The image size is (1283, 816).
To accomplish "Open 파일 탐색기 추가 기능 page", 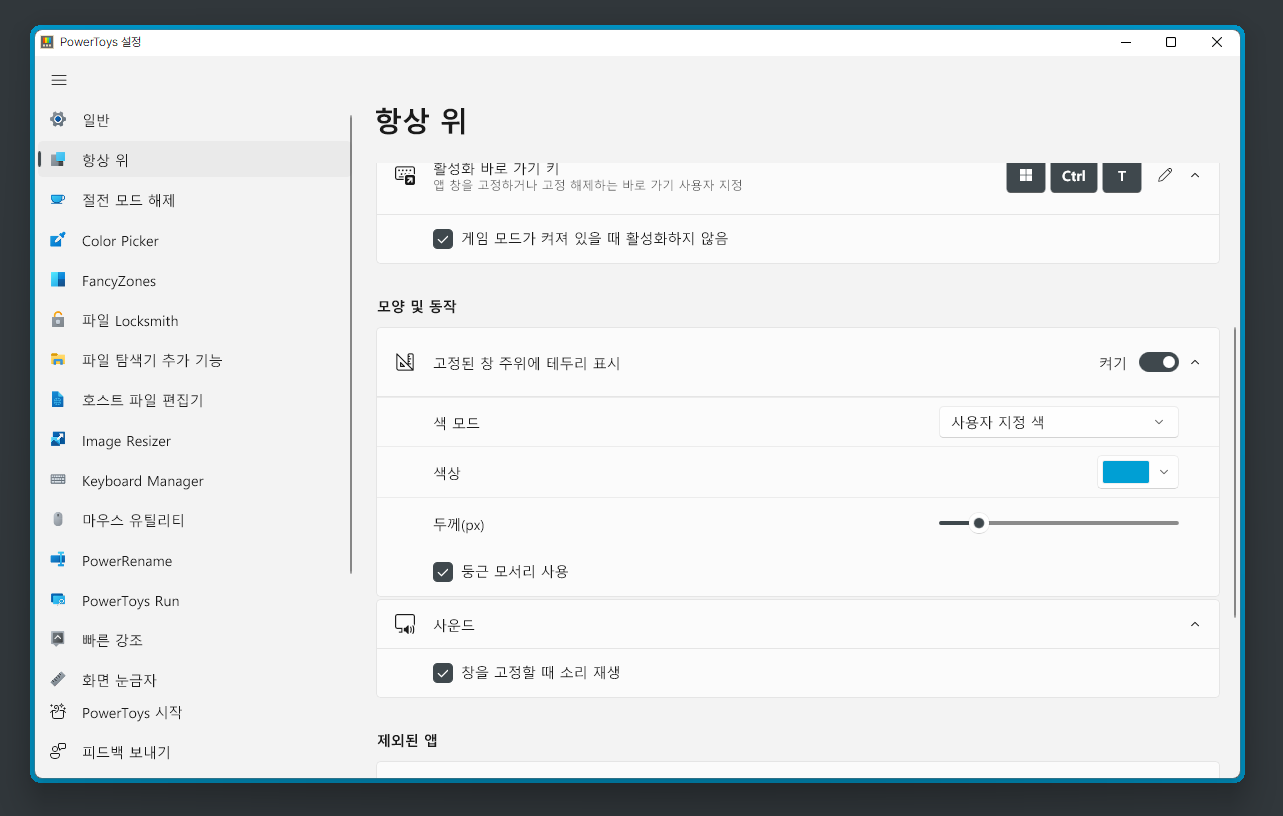I will (x=193, y=360).
